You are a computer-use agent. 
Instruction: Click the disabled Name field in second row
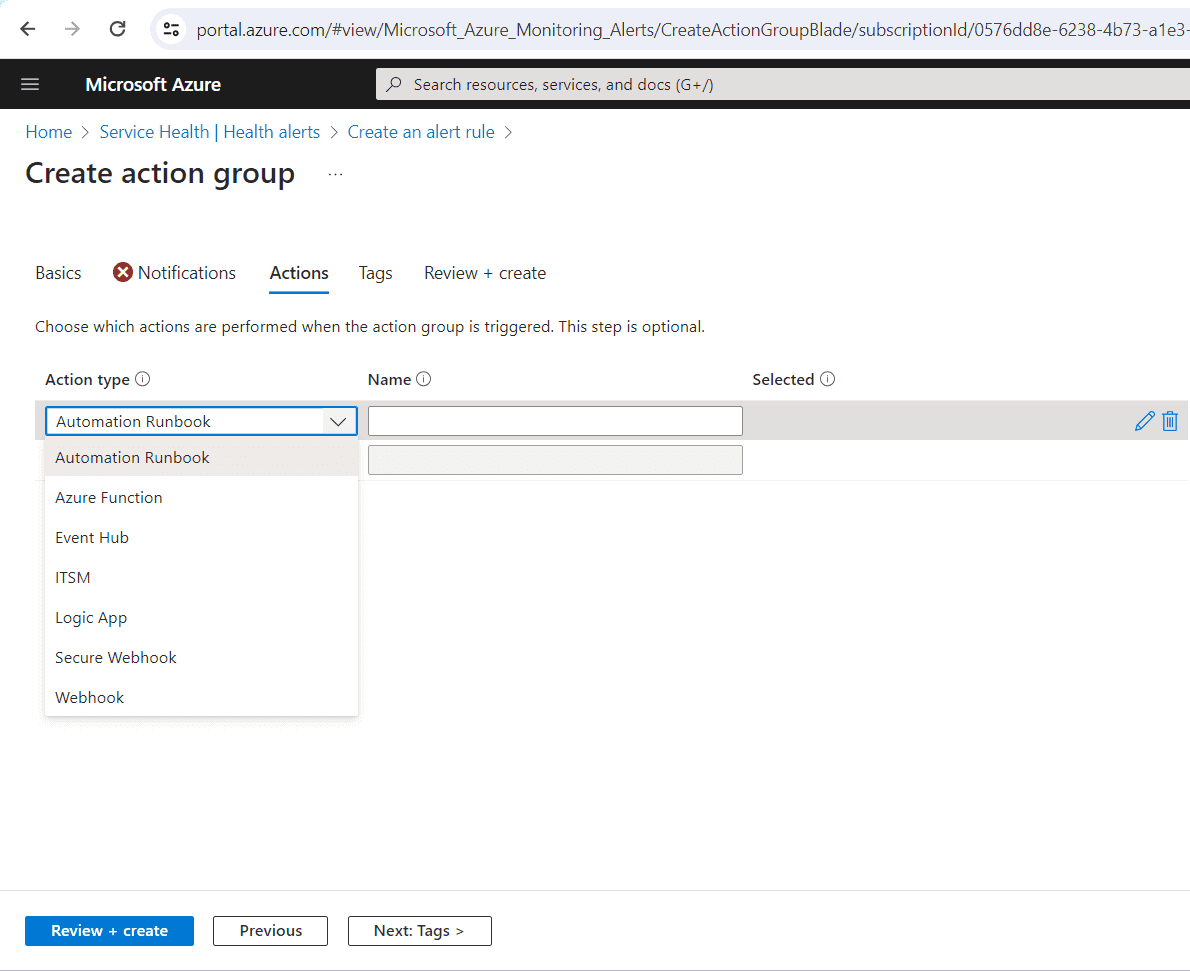[x=556, y=460]
